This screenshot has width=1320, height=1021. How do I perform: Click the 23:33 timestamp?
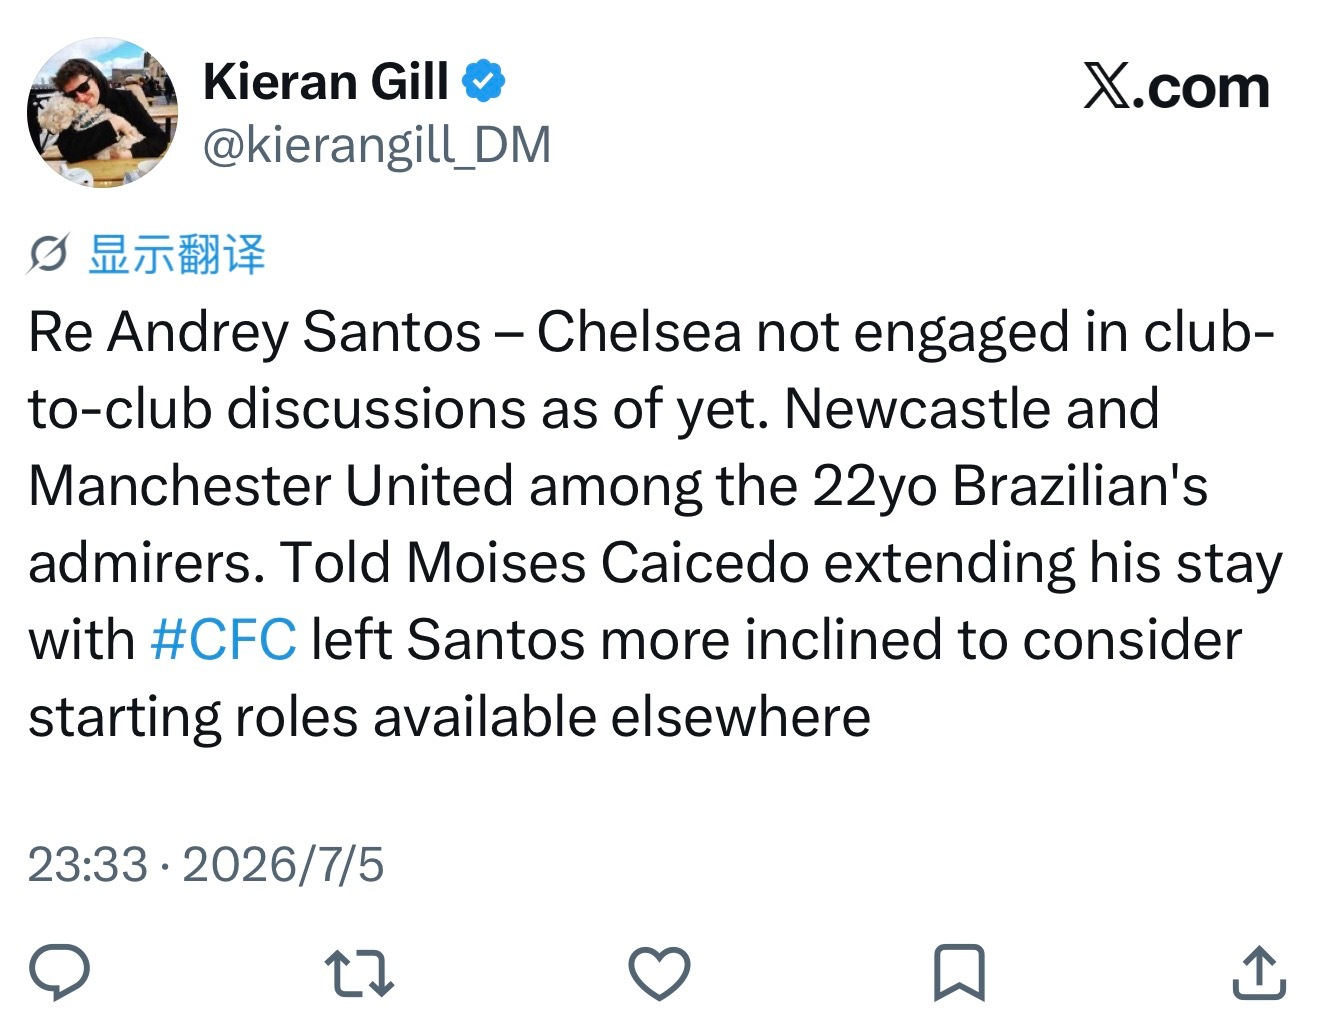click(88, 864)
